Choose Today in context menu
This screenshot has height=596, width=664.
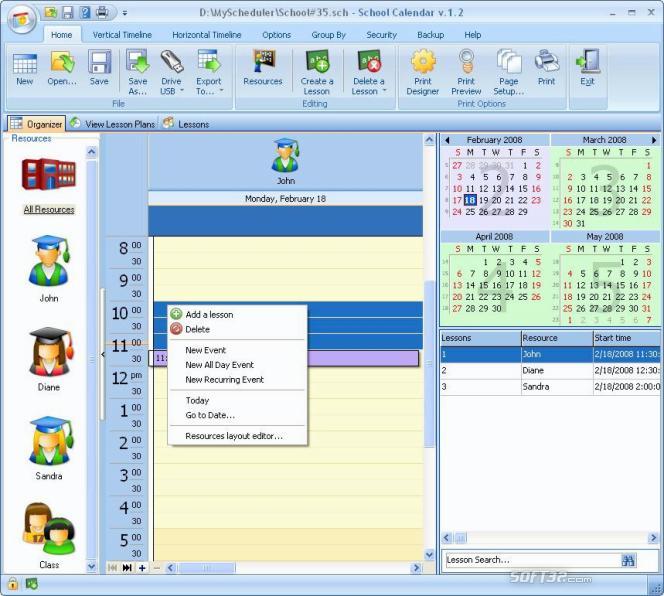(237, 400)
